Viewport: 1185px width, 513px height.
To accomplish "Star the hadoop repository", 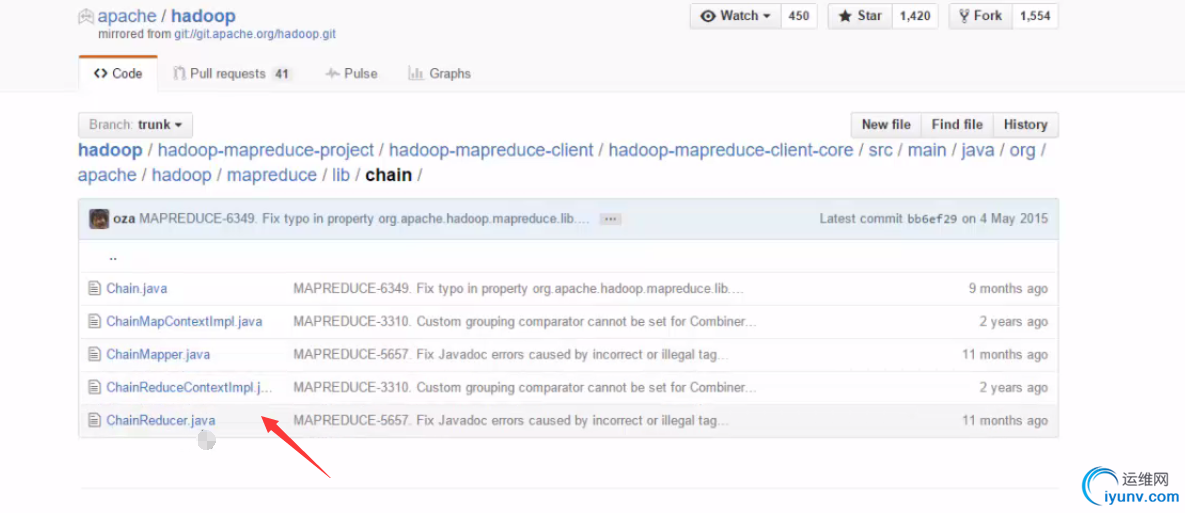I will [860, 16].
